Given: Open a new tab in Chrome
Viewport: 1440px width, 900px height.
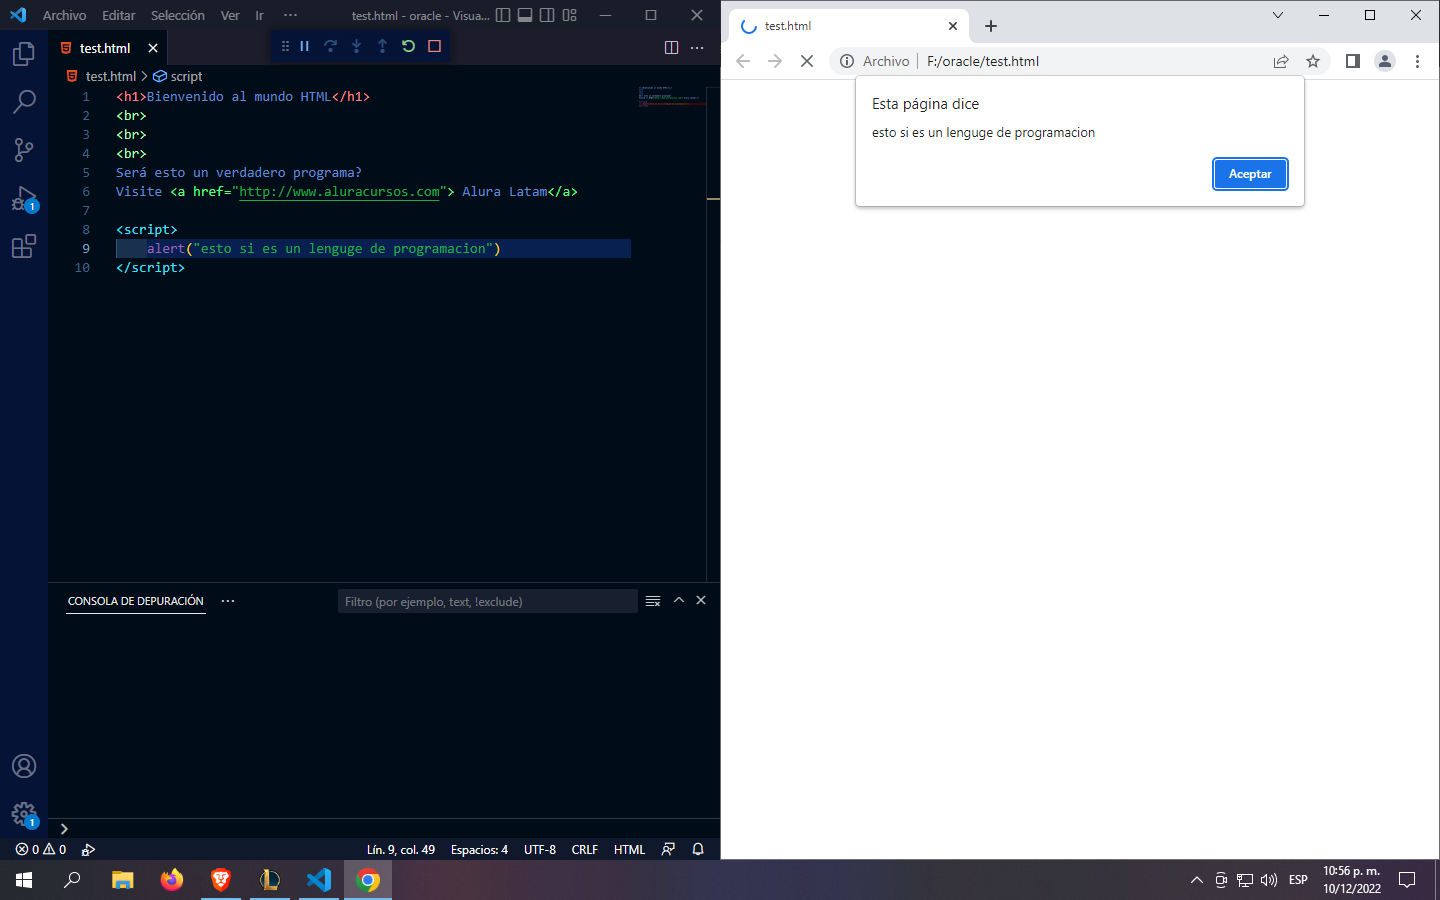Looking at the screenshot, I should click(991, 26).
